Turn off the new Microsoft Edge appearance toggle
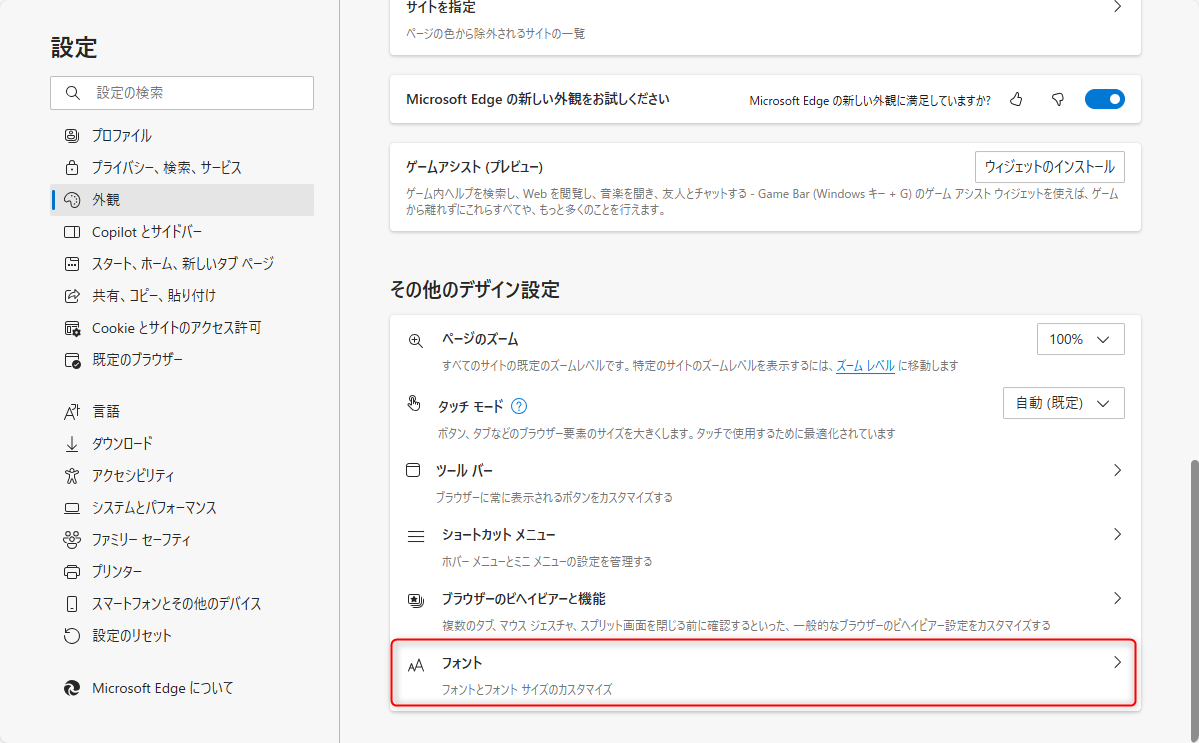The height and width of the screenshot is (743, 1199). (x=1104, y=99)
